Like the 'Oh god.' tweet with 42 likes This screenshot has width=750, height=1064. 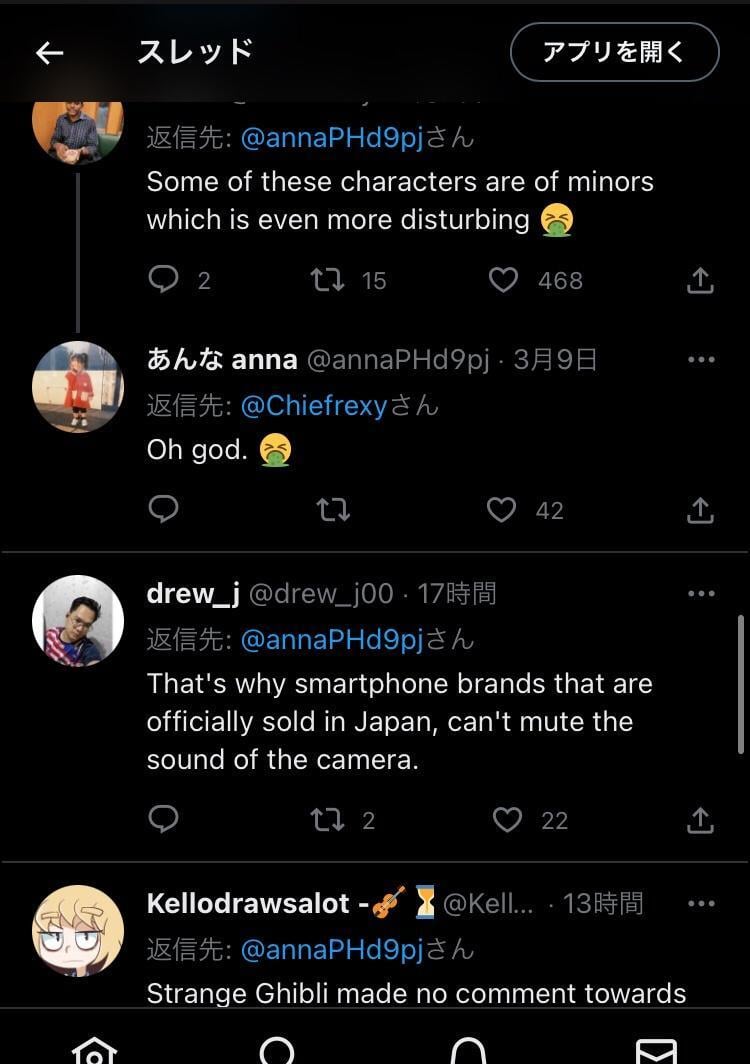[x=503, y=510]
